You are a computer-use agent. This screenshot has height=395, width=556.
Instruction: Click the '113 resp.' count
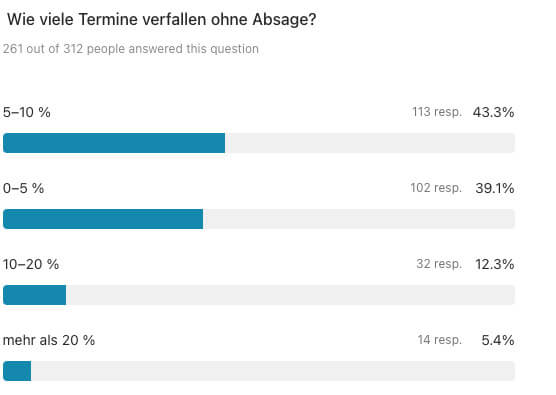tap(437, 112)
